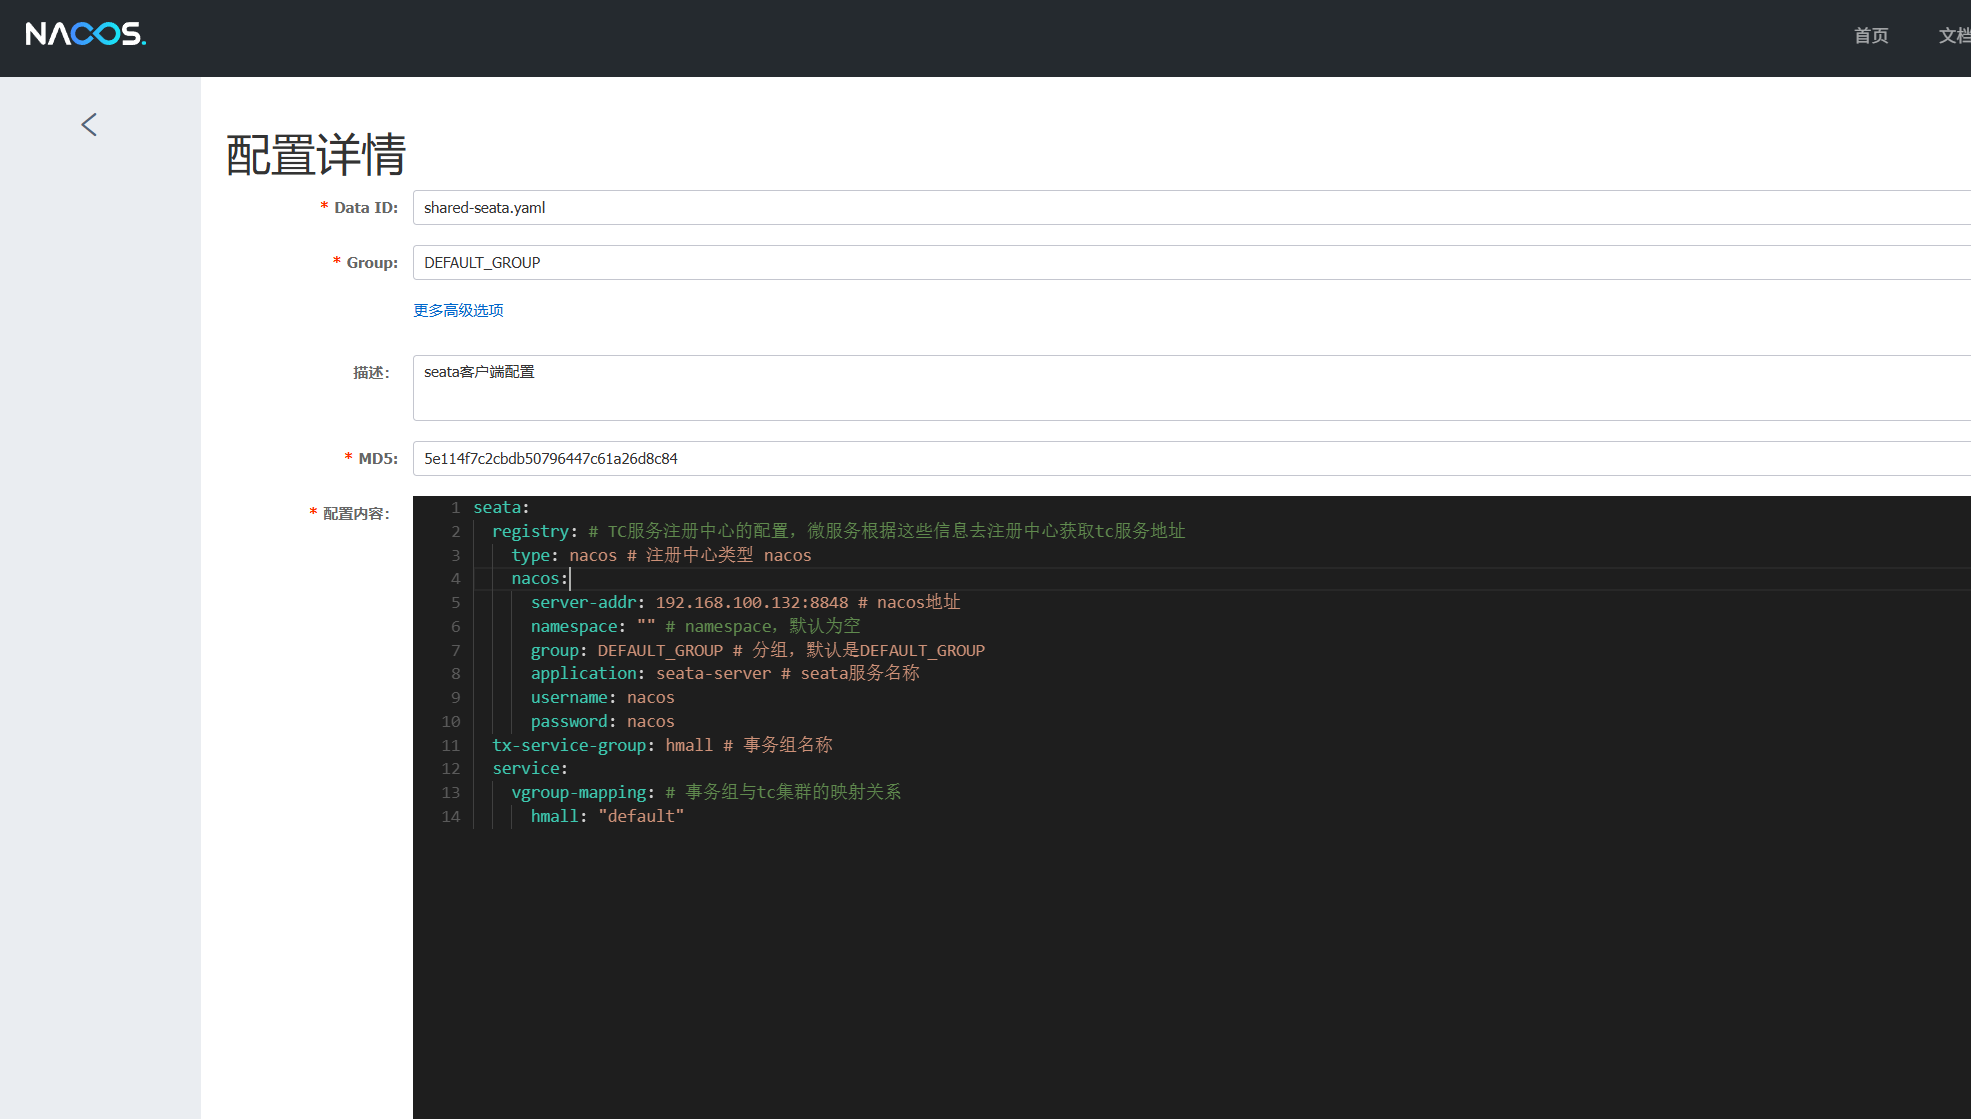The height and width of the screenshot is (1119, 1971).
Task: Expand 更多高级选项 advanced options
Action: click(x=457, y=310)
